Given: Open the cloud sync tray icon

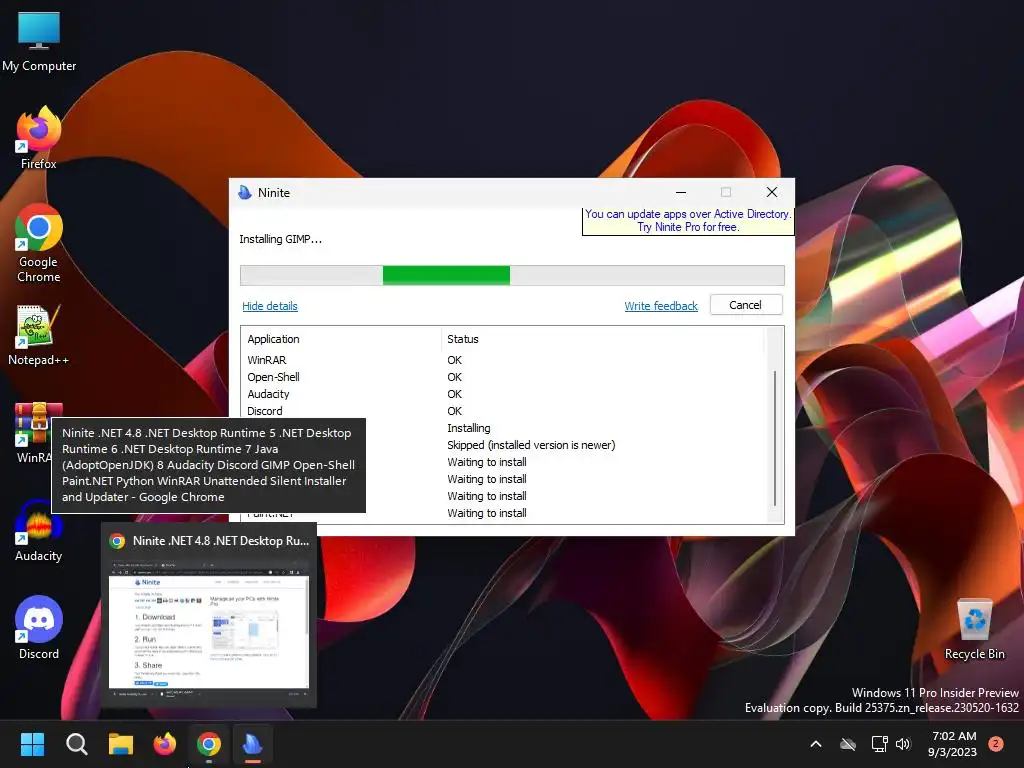Looking at the screenshot, I should (848, 744).
